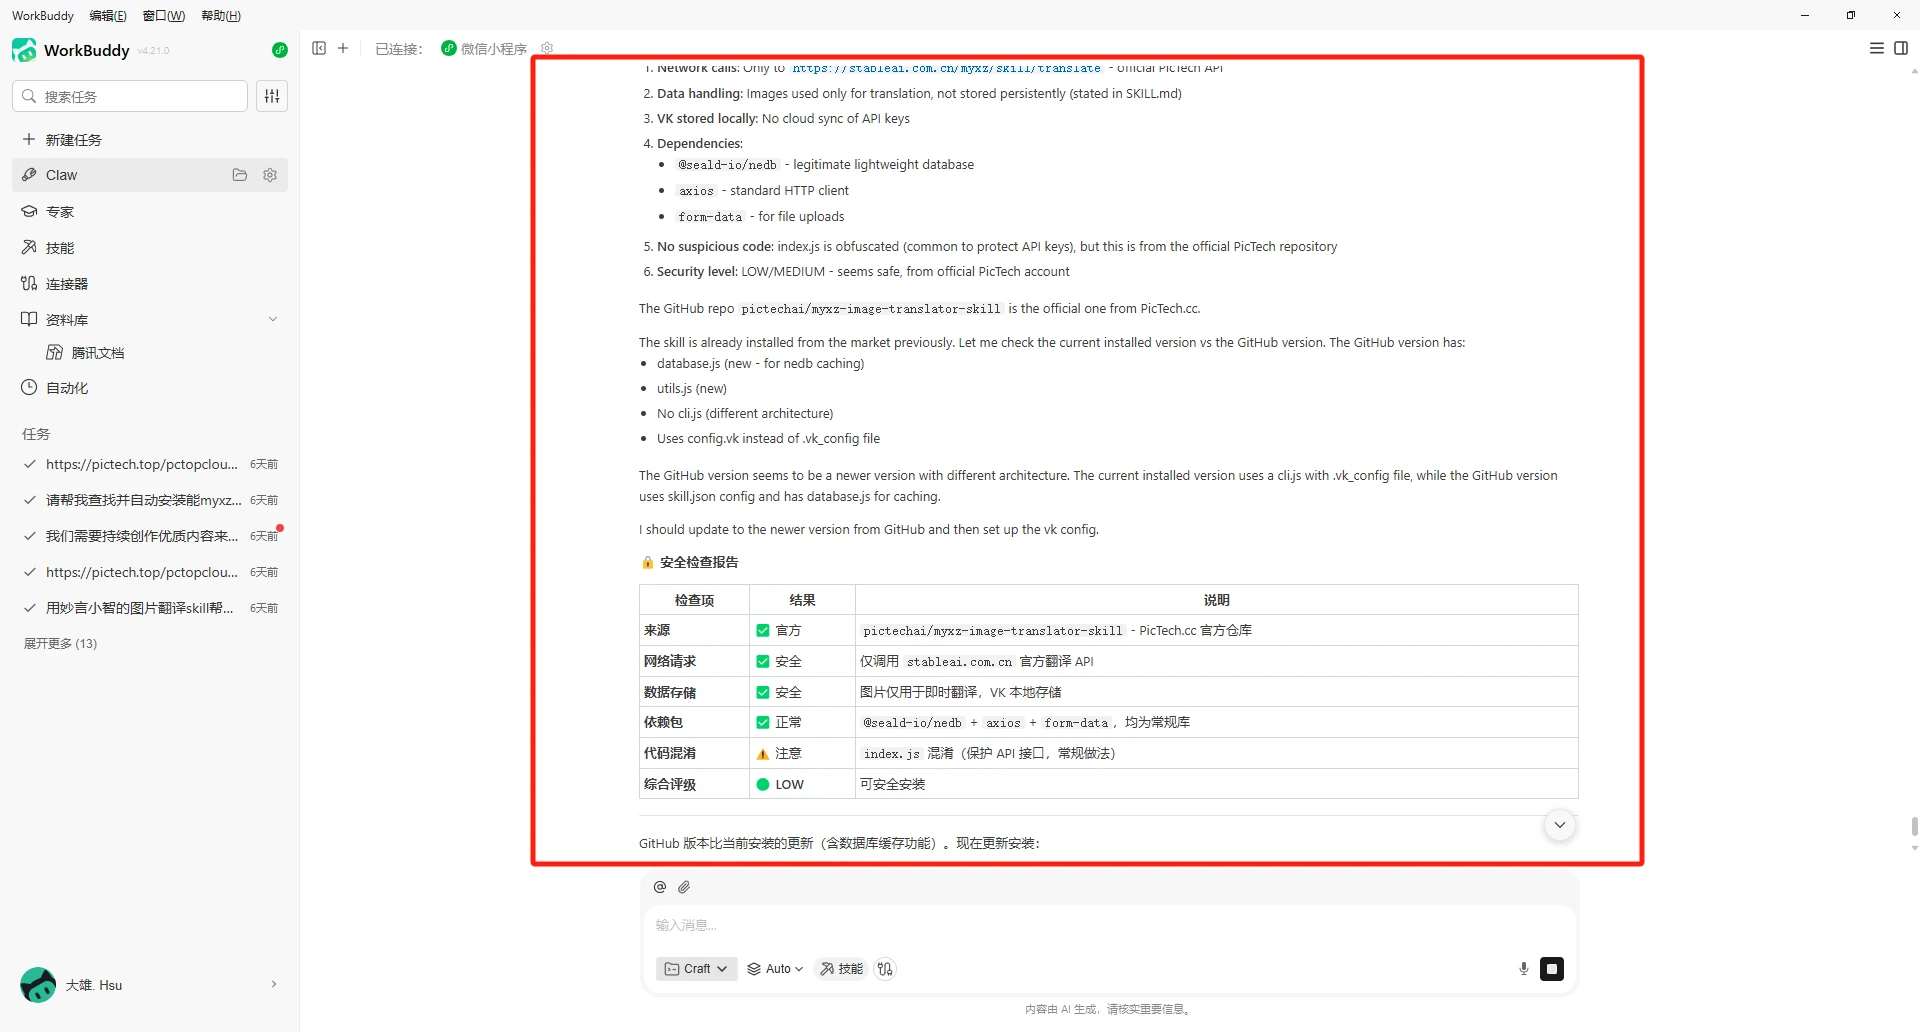The width and height of the screenshot is (1920, 1032).
Task: Click the 已连接 label in header
Action: click(x=399, y=49)
